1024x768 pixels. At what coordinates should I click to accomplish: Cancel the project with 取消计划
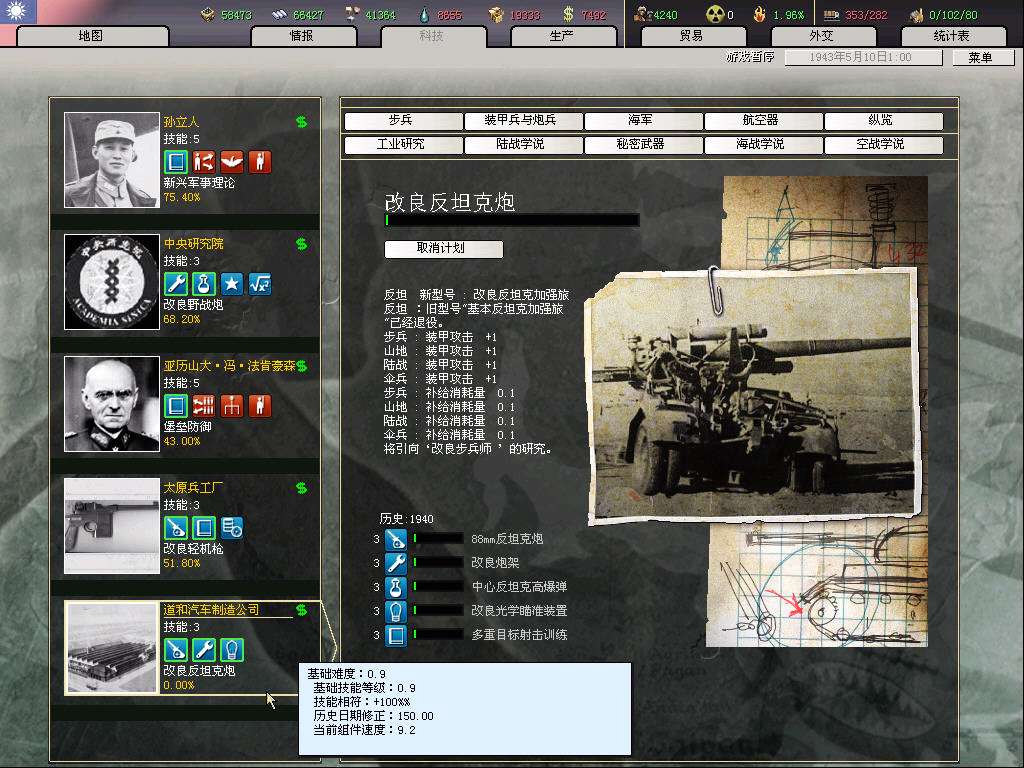coord(443,249)
